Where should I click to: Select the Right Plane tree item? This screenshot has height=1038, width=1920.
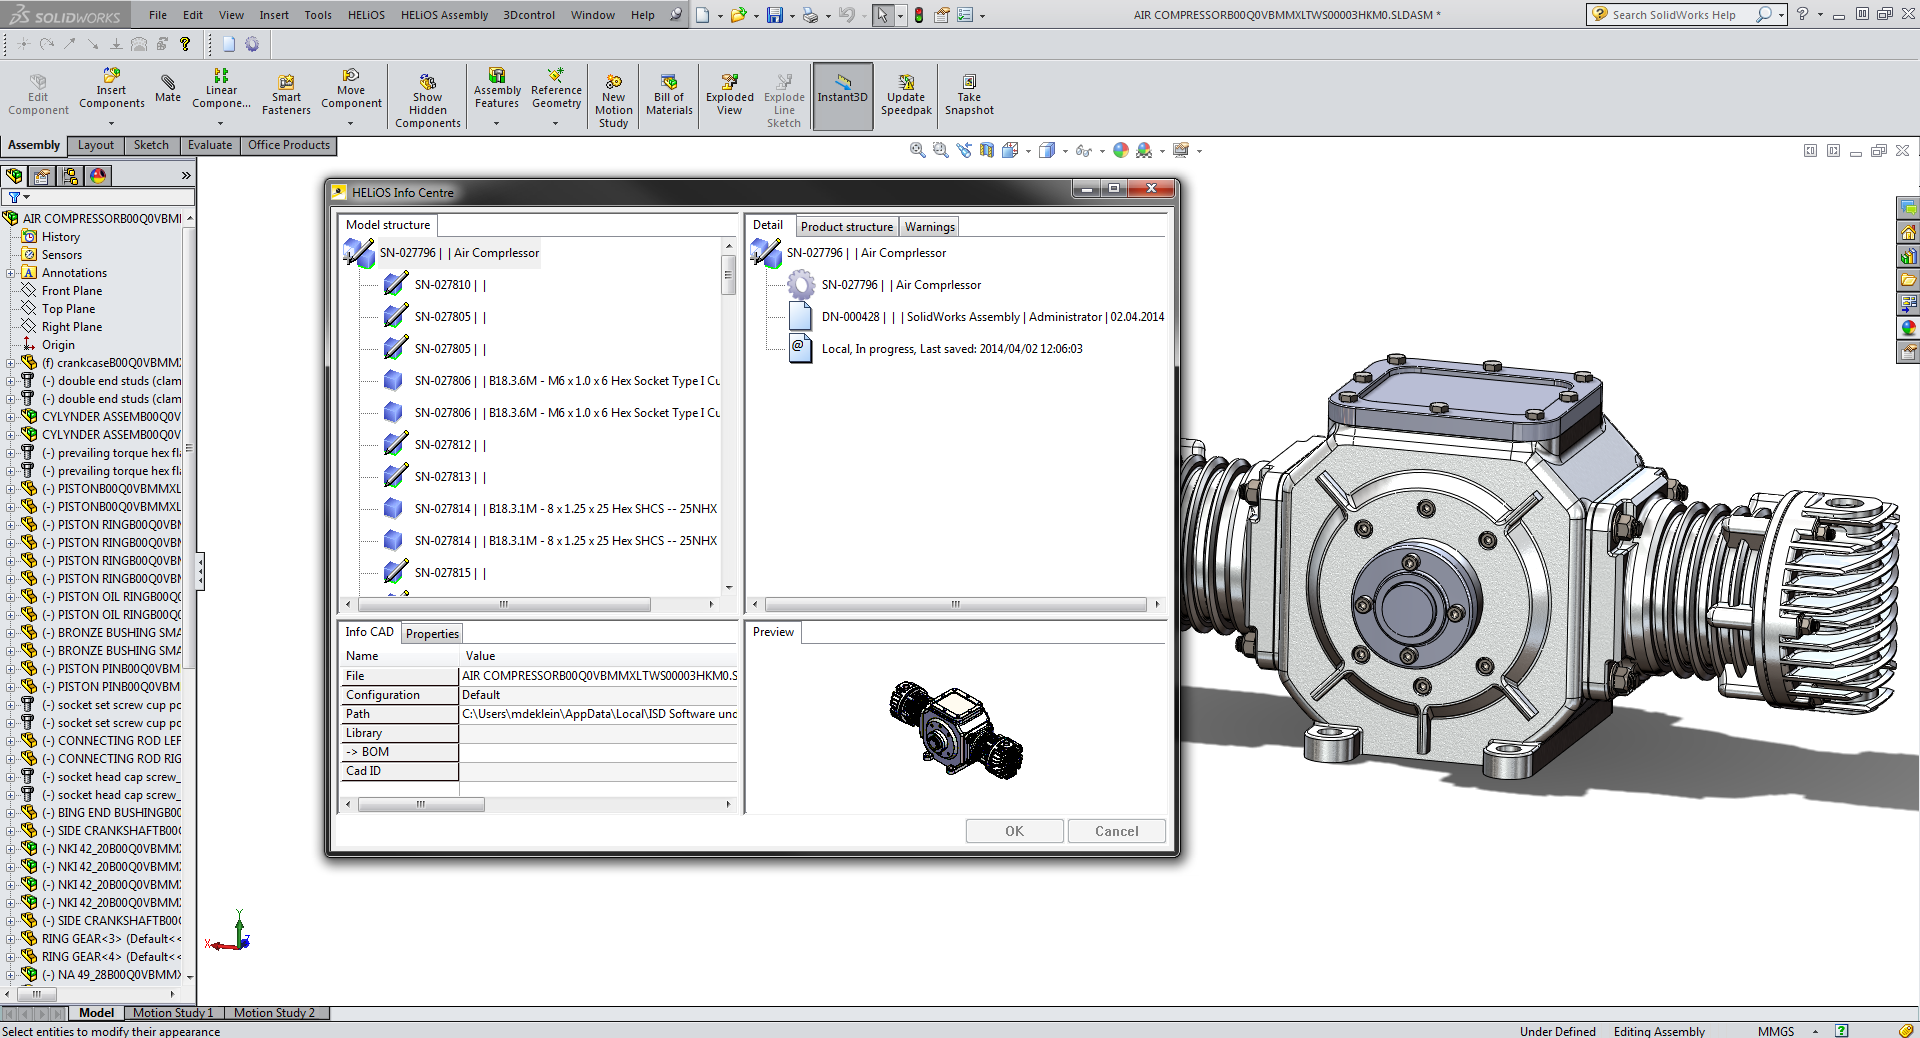(x=72, y=327)
